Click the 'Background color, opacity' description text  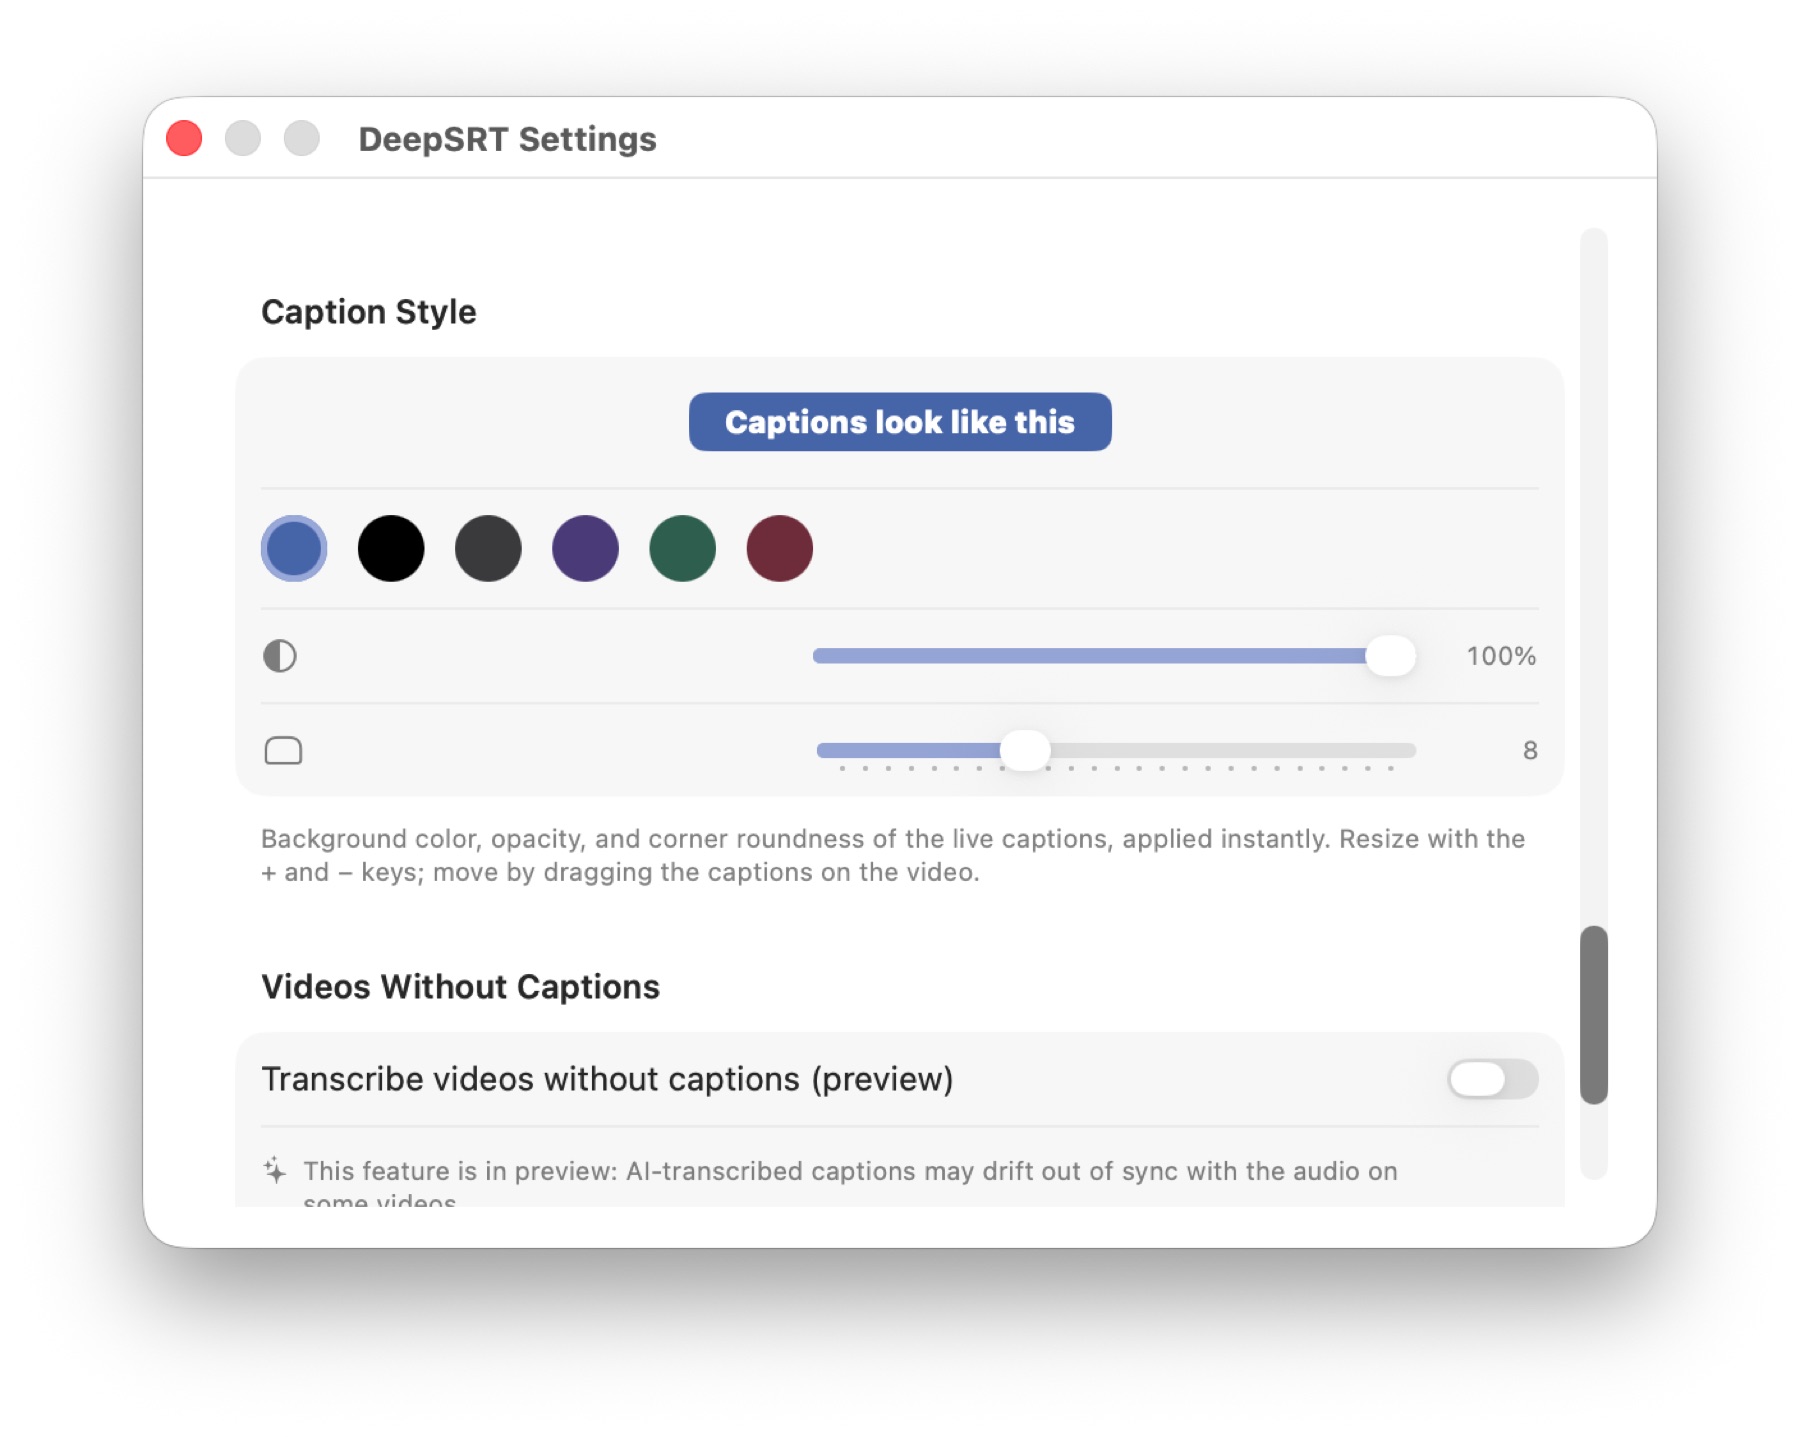tap(893, 855)
